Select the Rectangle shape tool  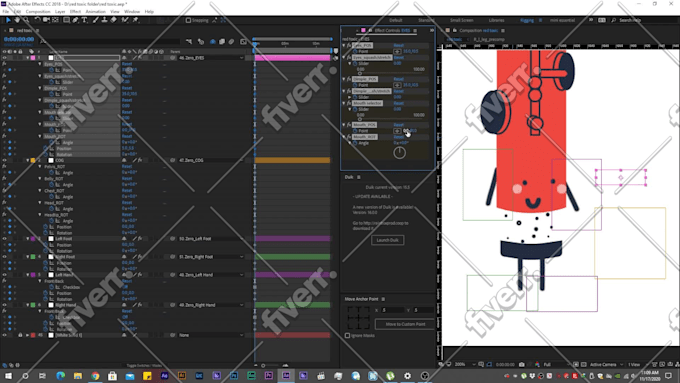coord(67,20)
